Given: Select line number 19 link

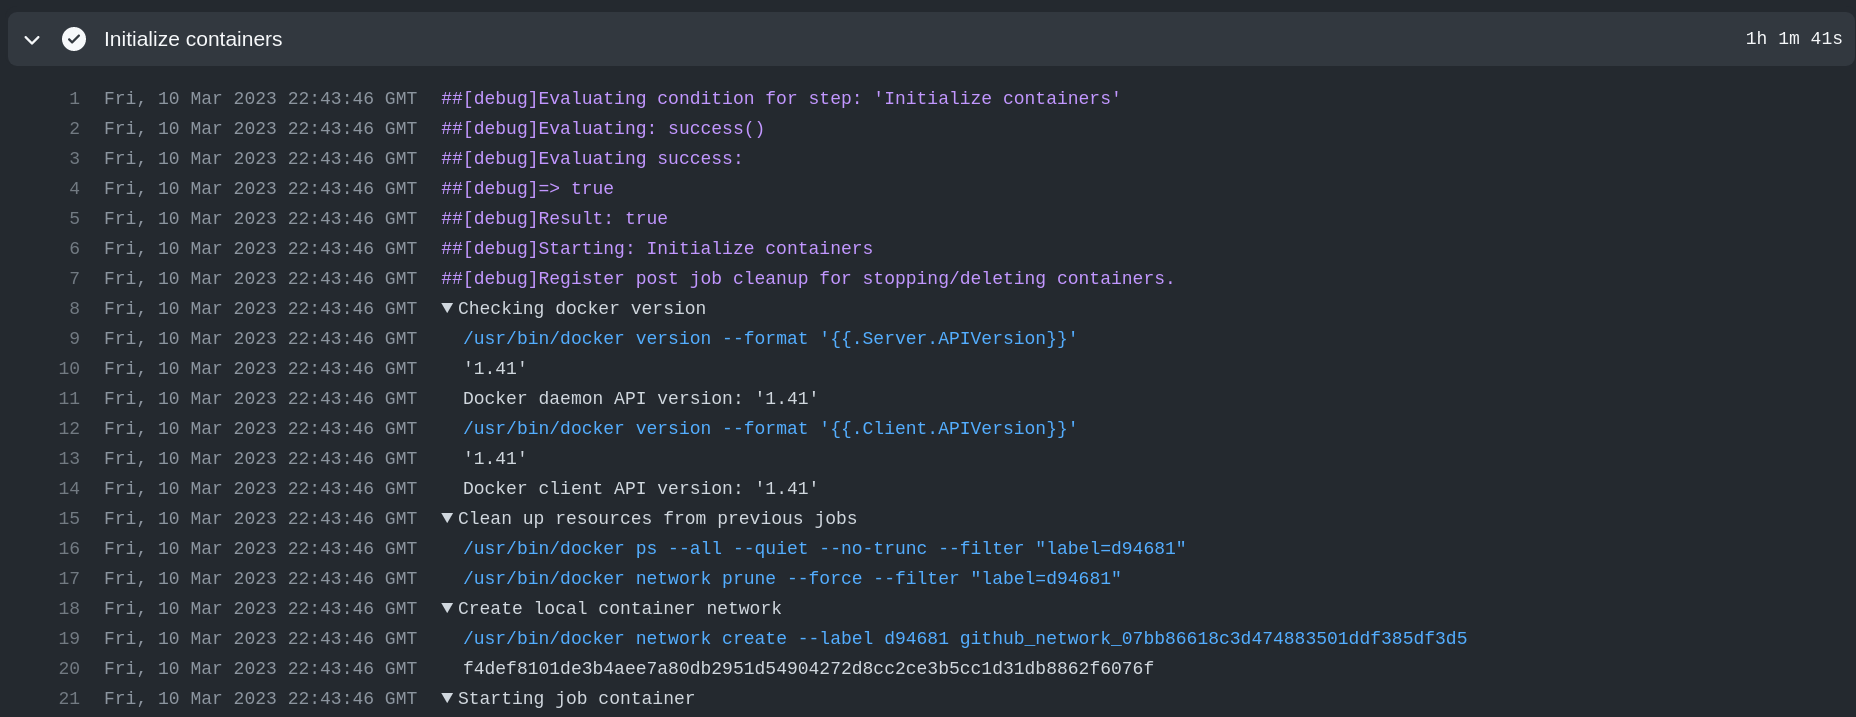Looking at the screenshot, I should click(x=69, y=639).
